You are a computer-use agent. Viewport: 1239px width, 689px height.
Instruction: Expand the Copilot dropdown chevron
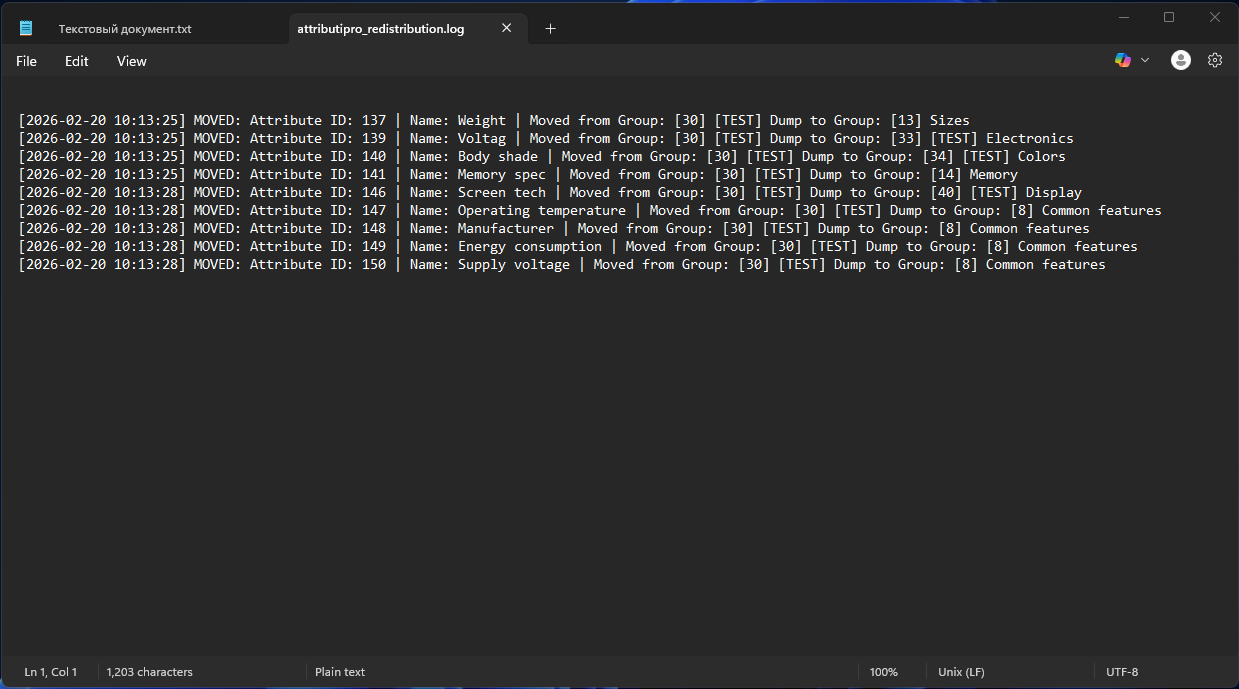coord(1145,60)
